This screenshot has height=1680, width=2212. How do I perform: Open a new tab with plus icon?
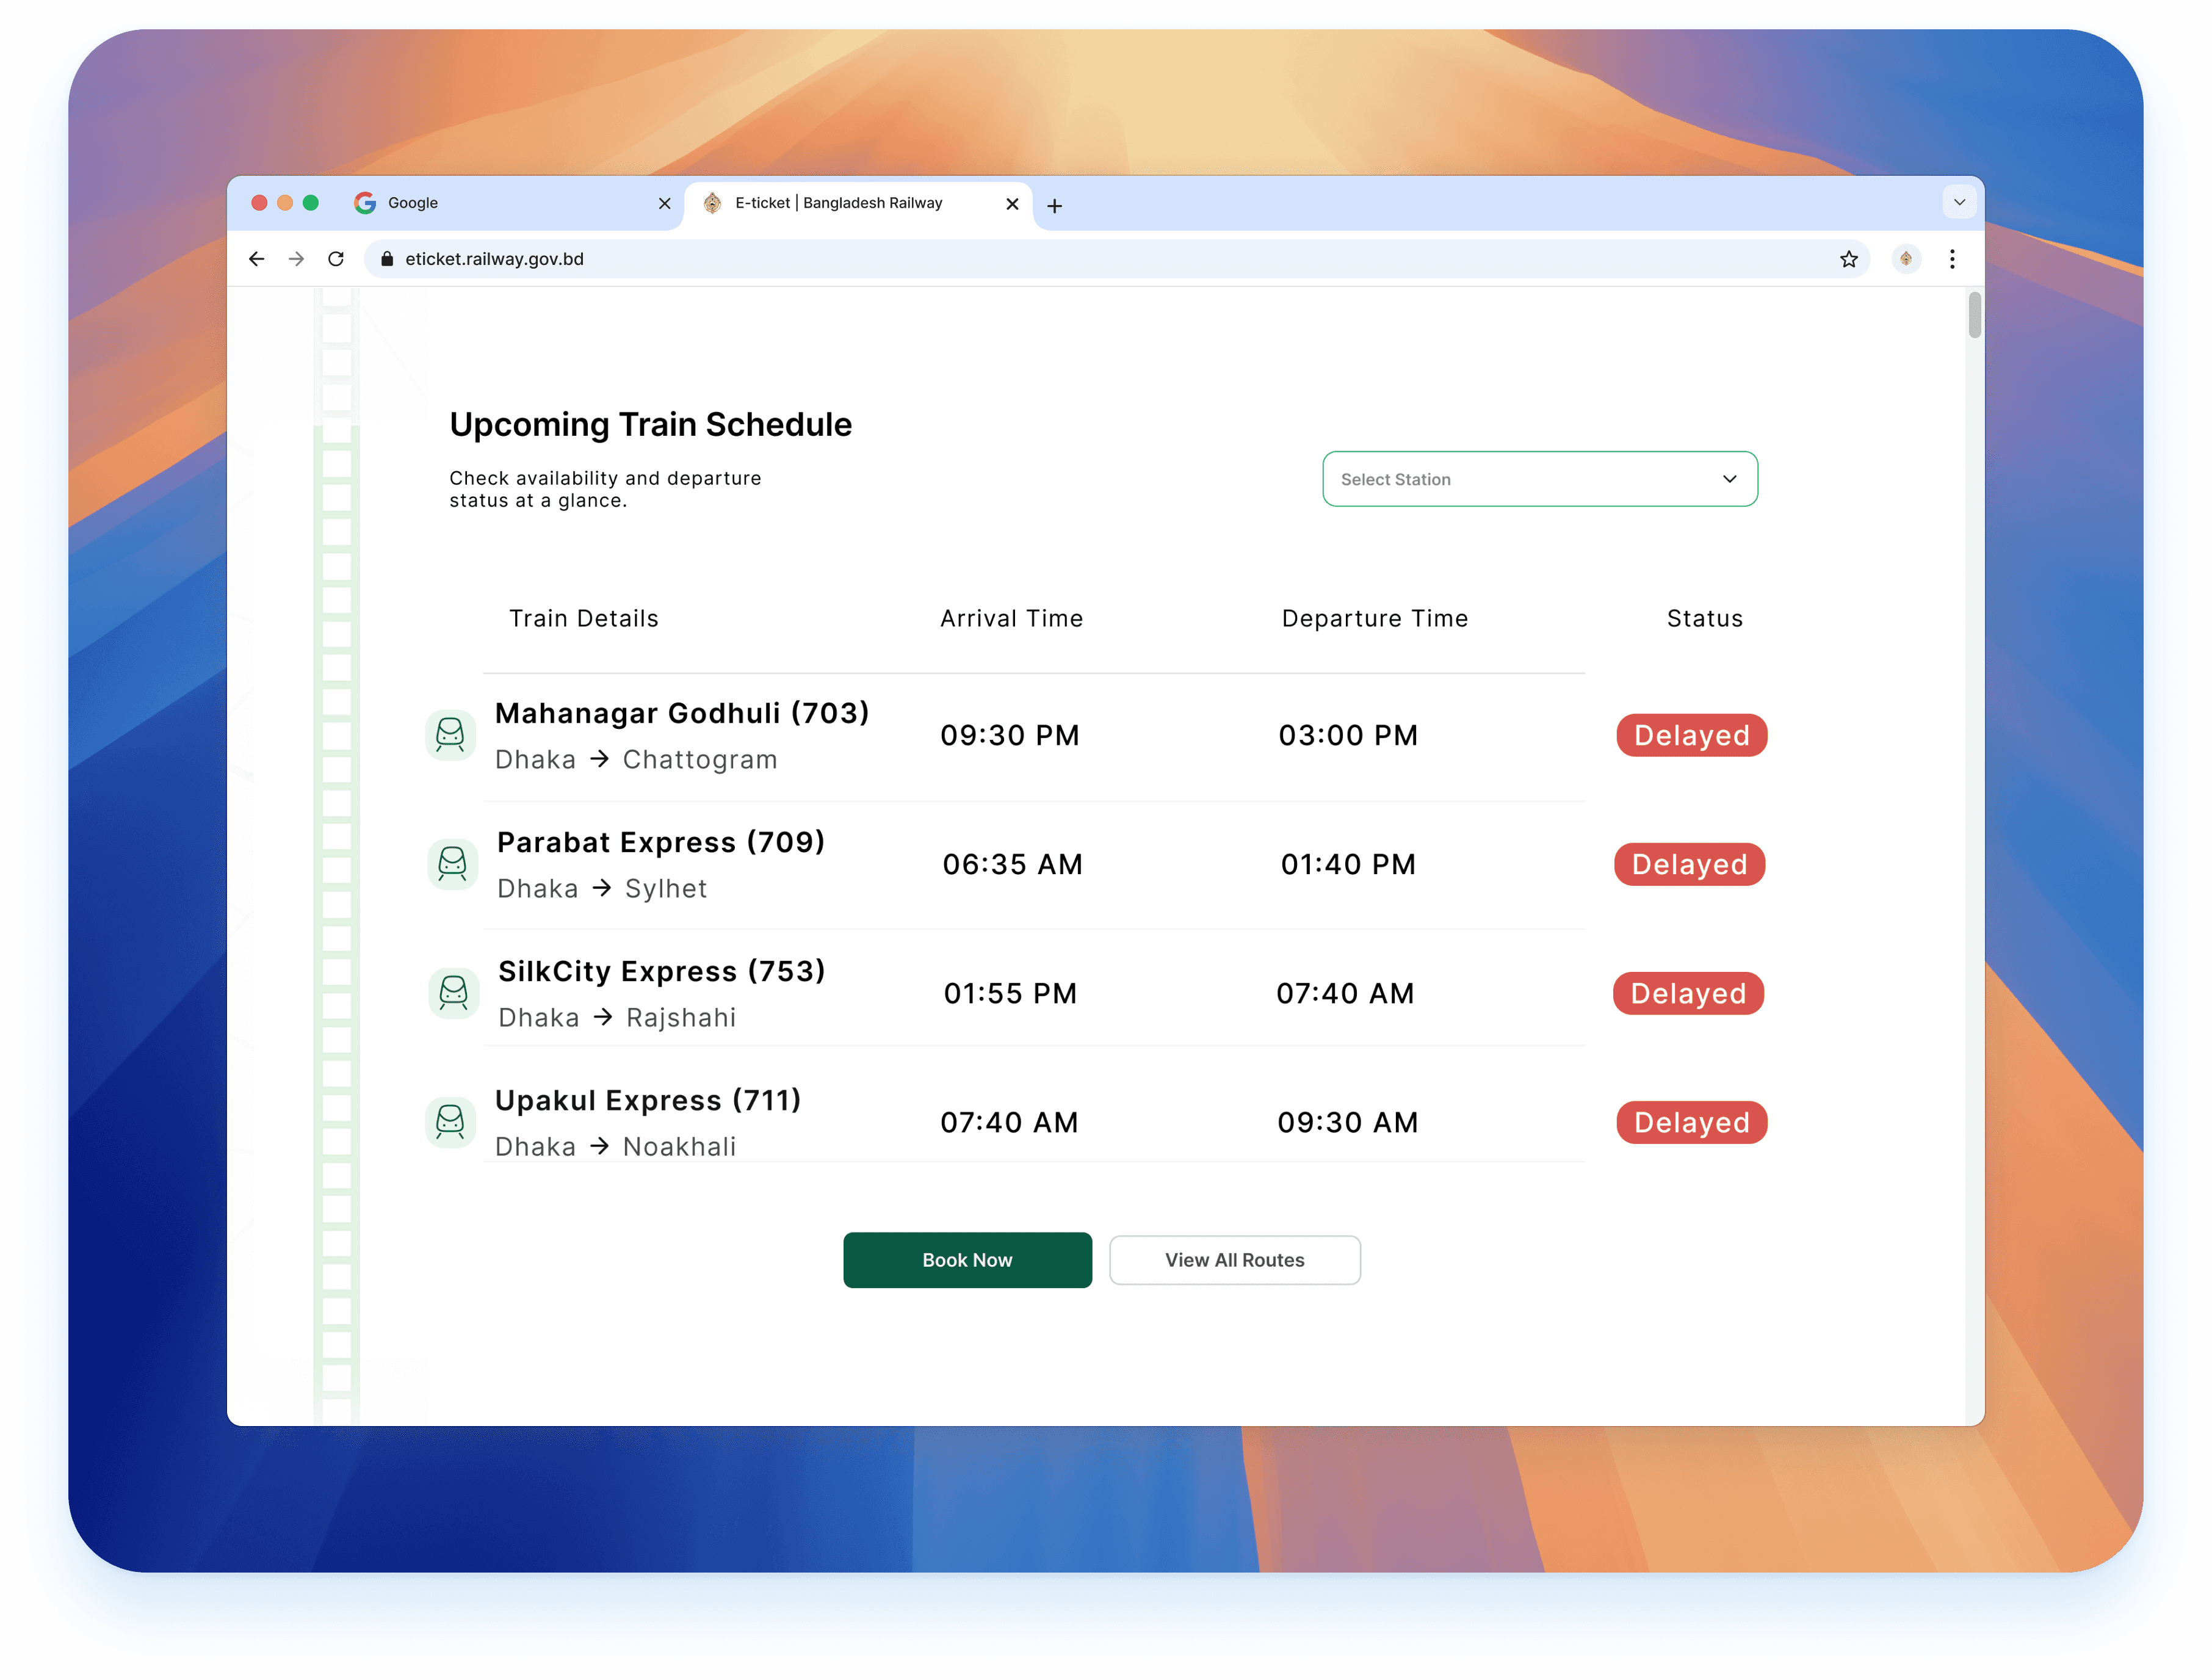coord(1054,206)
